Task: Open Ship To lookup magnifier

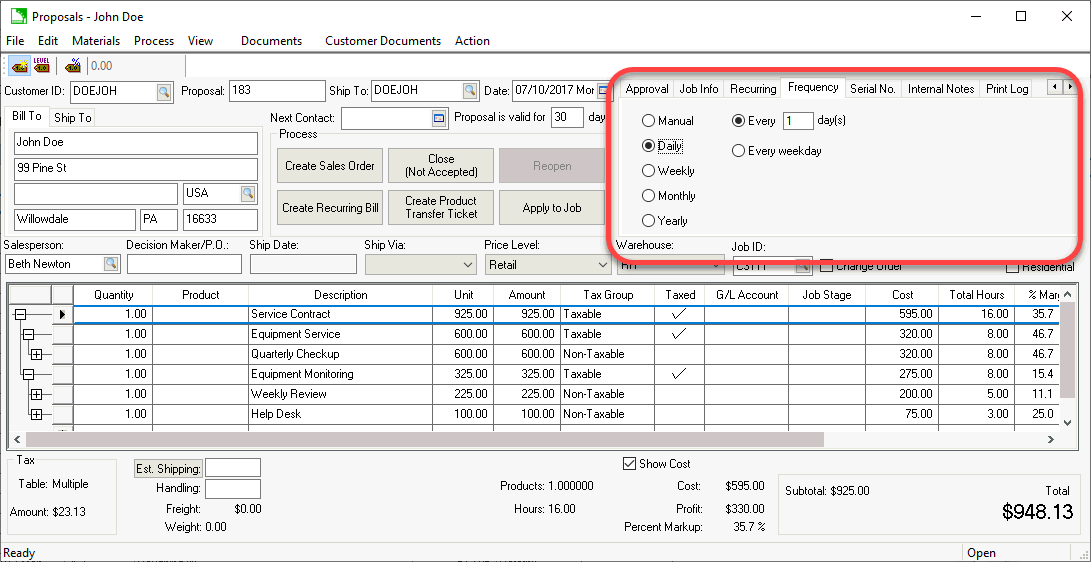Action: [x=469, y=91]
